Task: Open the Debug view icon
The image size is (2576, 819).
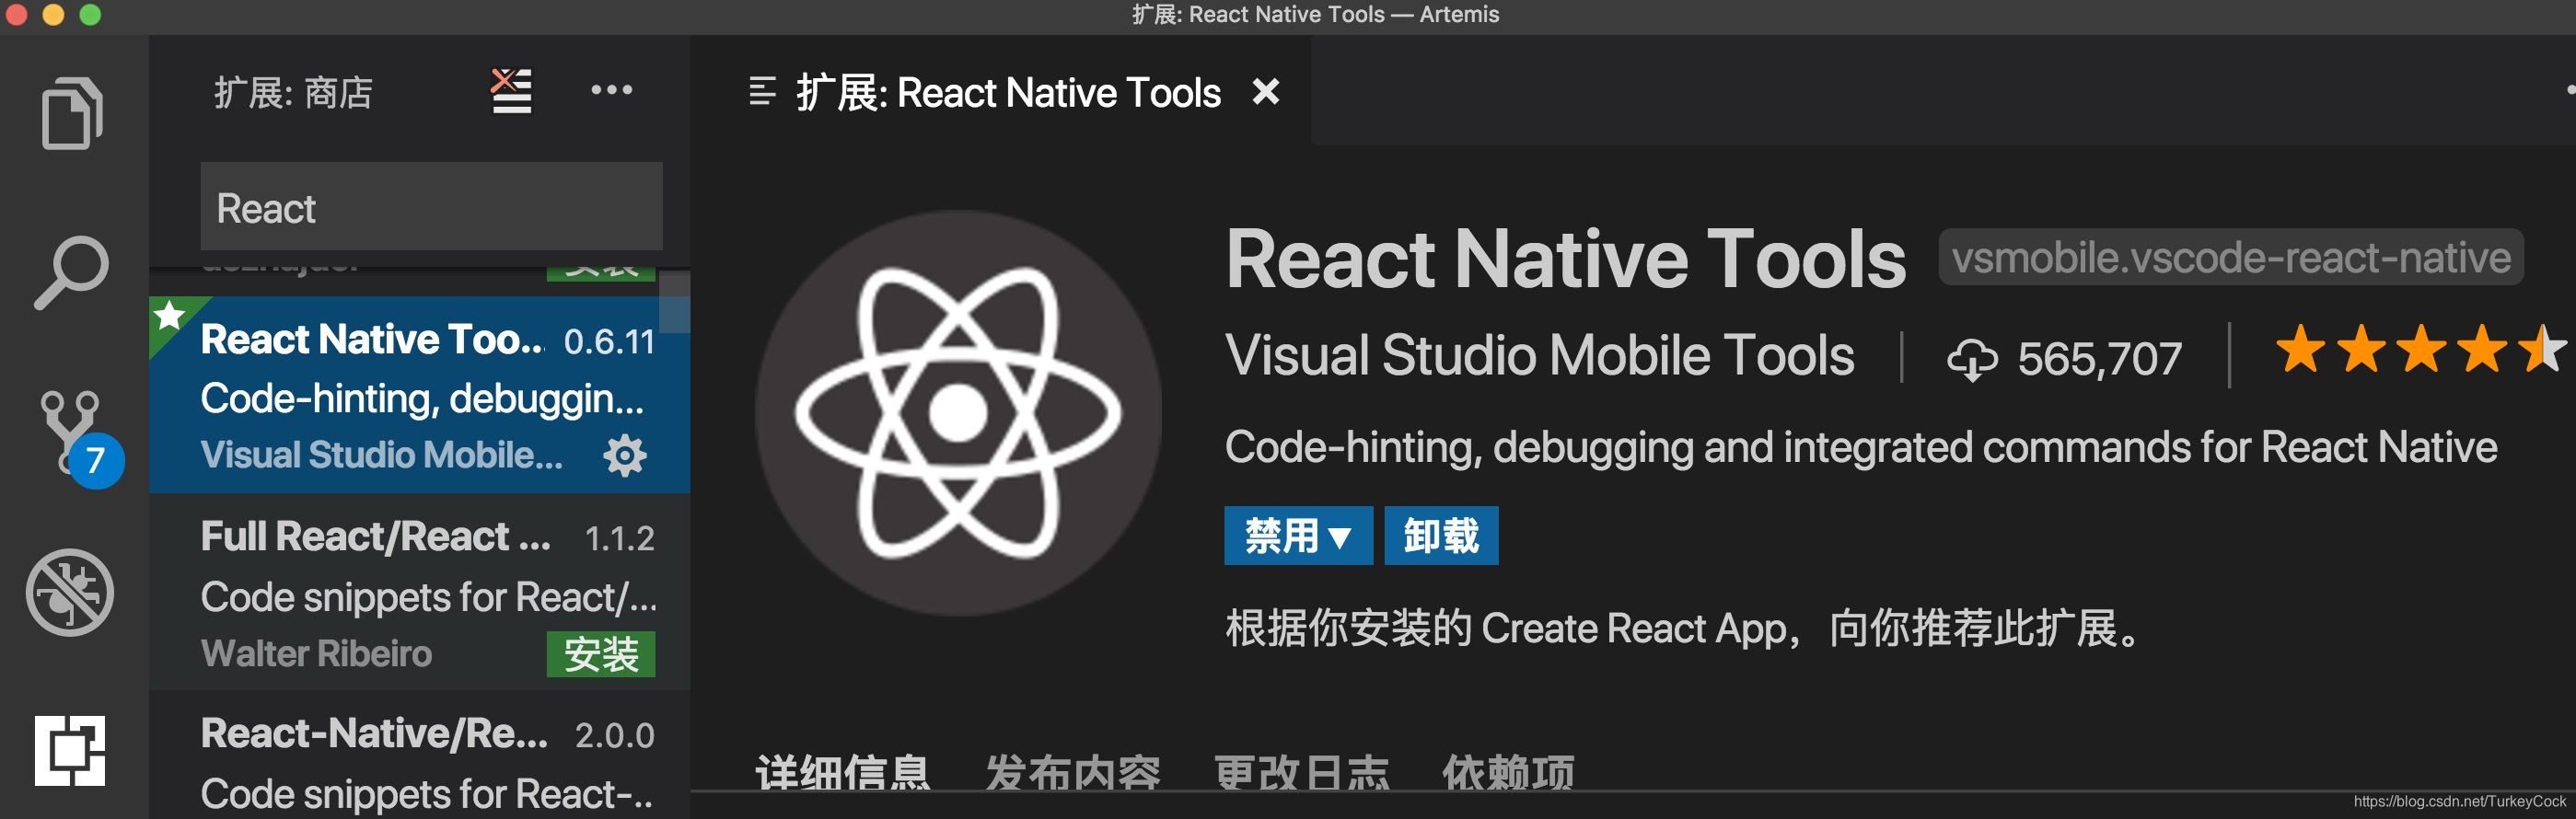Action: tap(70, 592)
